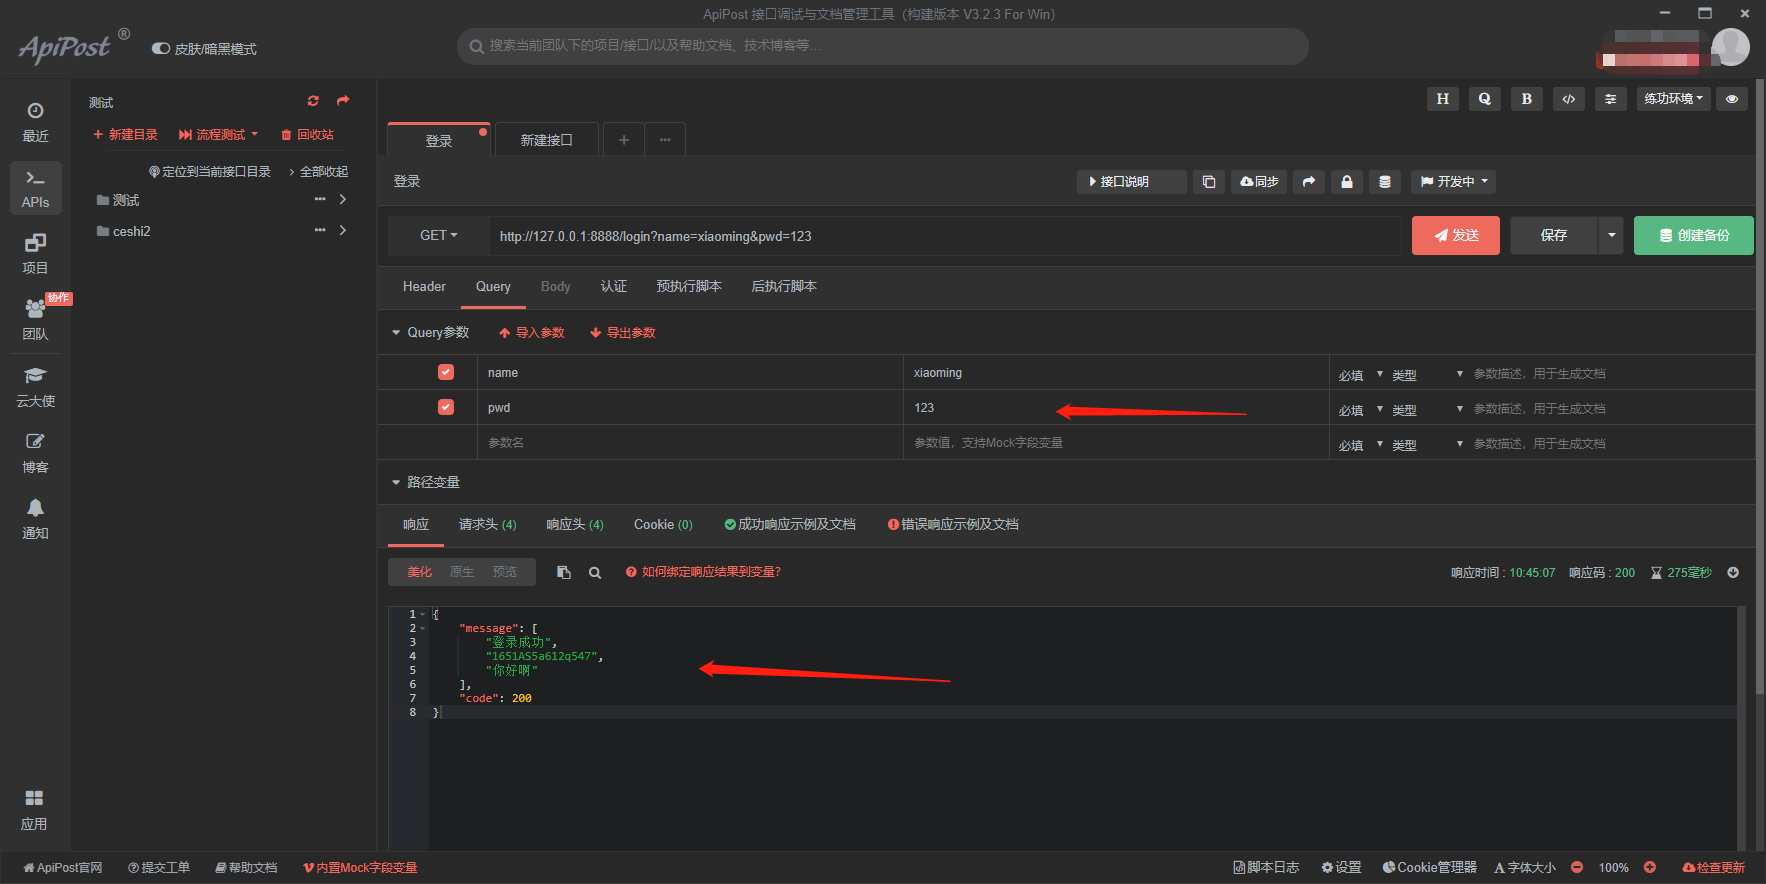Image resolution: width=1766 pixels, height=884 pixels.
Task: Click the refresh icon in project panel
Action: pos(313,101)
